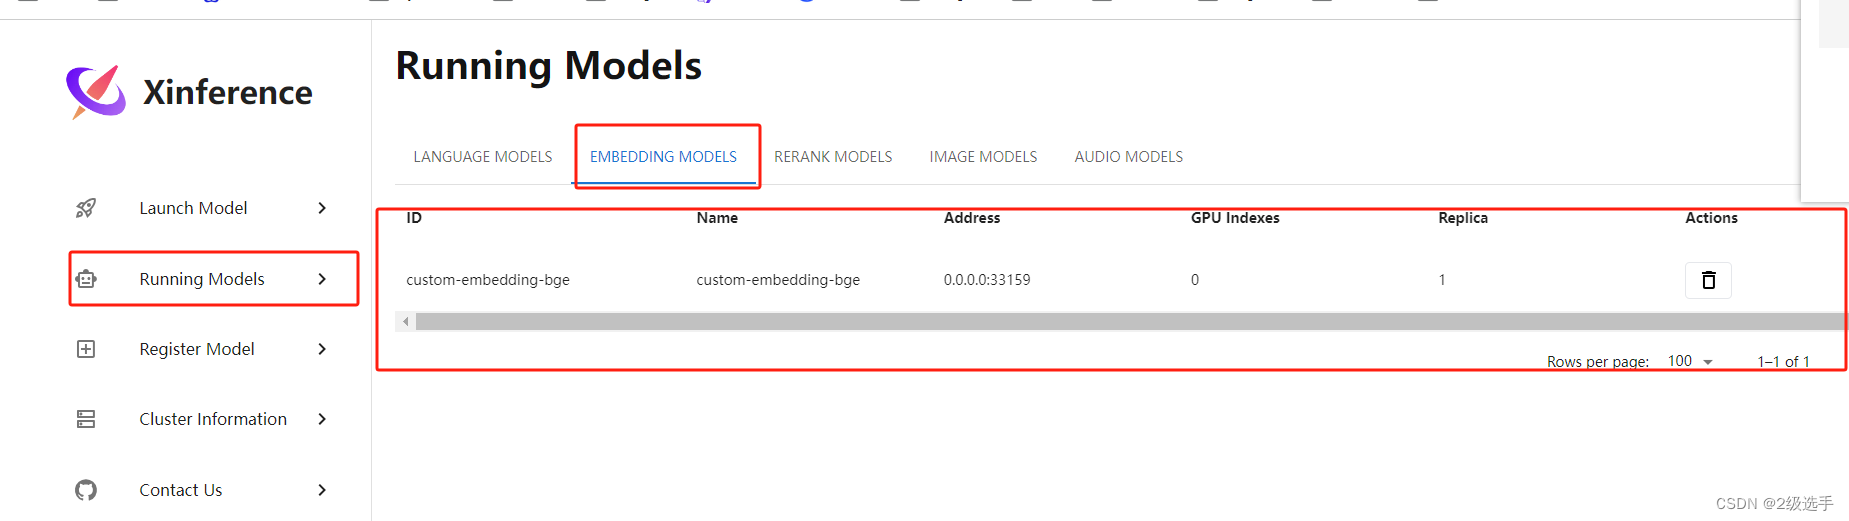
Task: Switch to the Language Models tab
Action: 483,157
